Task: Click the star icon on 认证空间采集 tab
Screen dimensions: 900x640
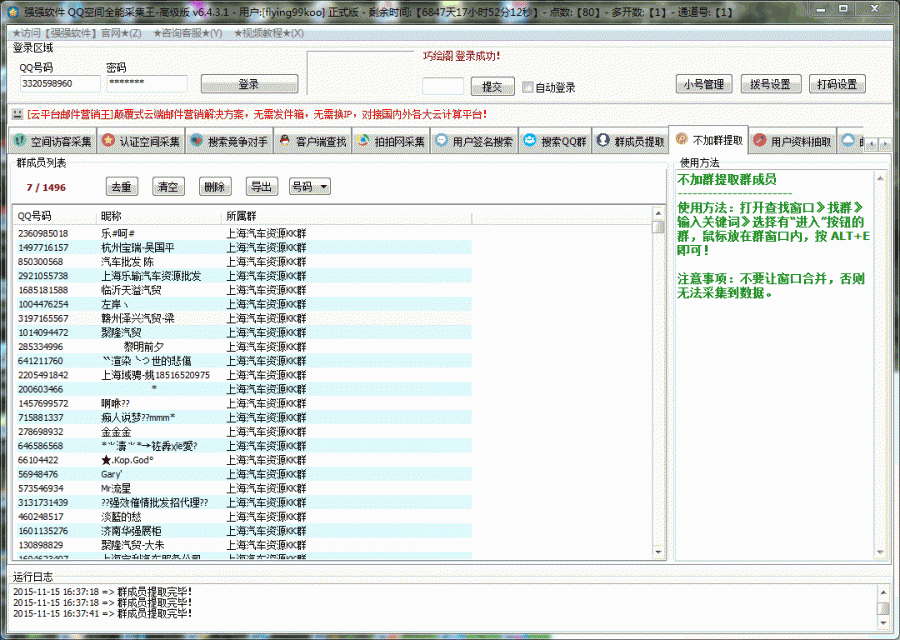Action: (108, 140)
